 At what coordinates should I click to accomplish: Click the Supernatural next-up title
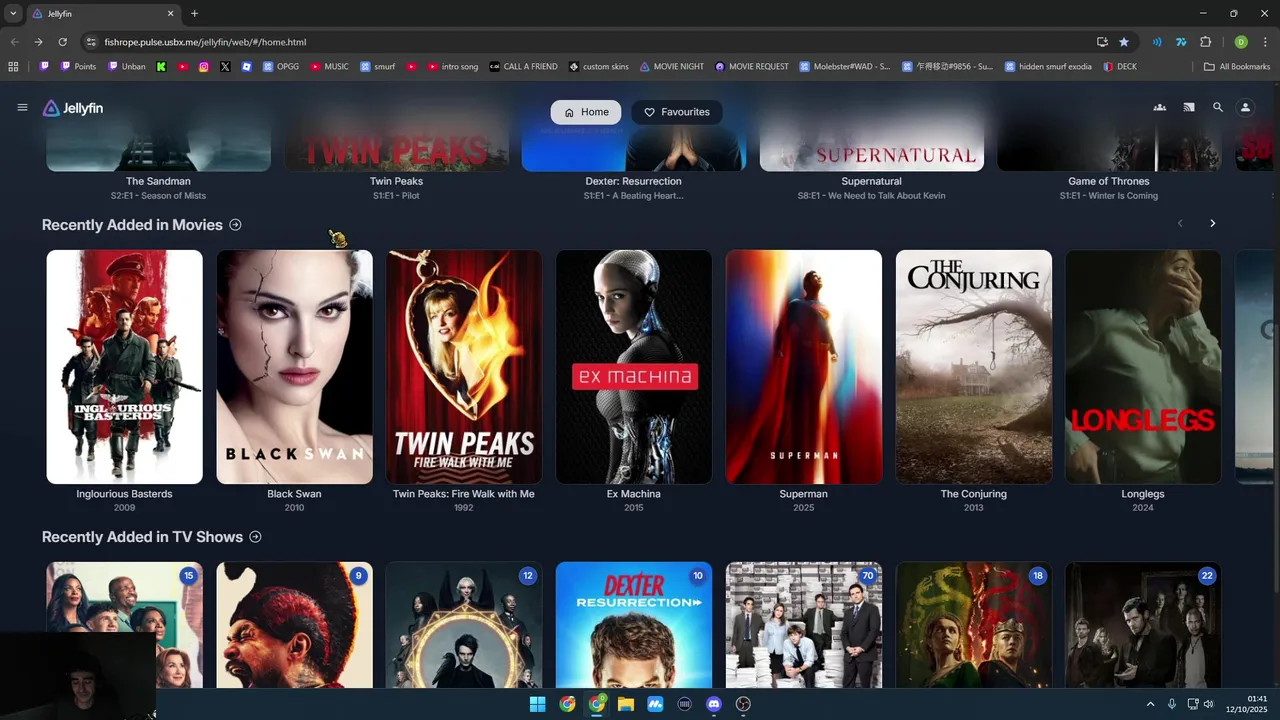tap(871, 181)
